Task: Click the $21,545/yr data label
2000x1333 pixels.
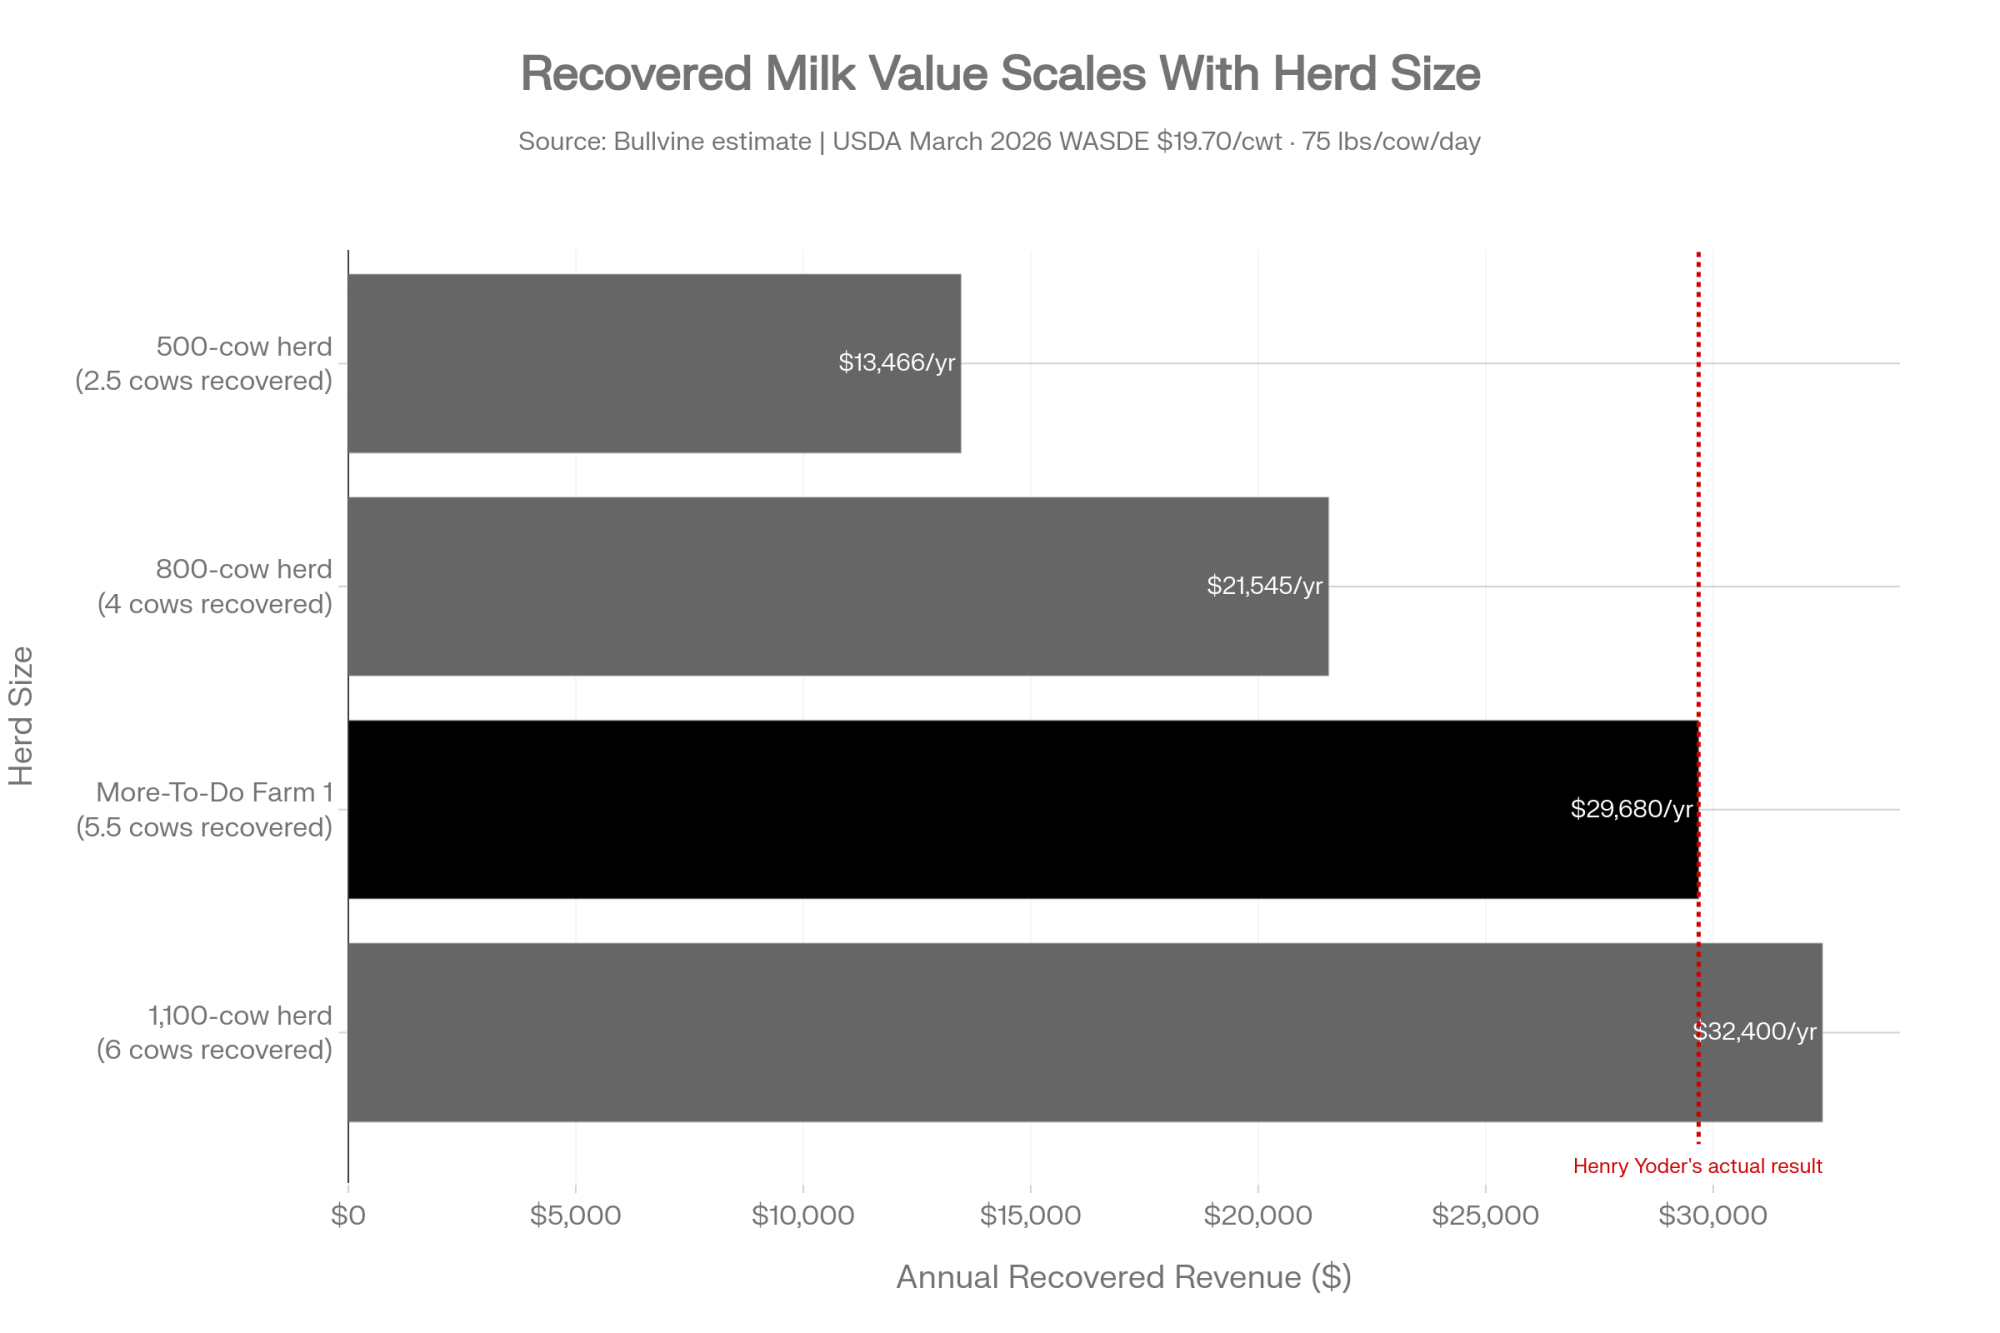Action: point(1265,585)
